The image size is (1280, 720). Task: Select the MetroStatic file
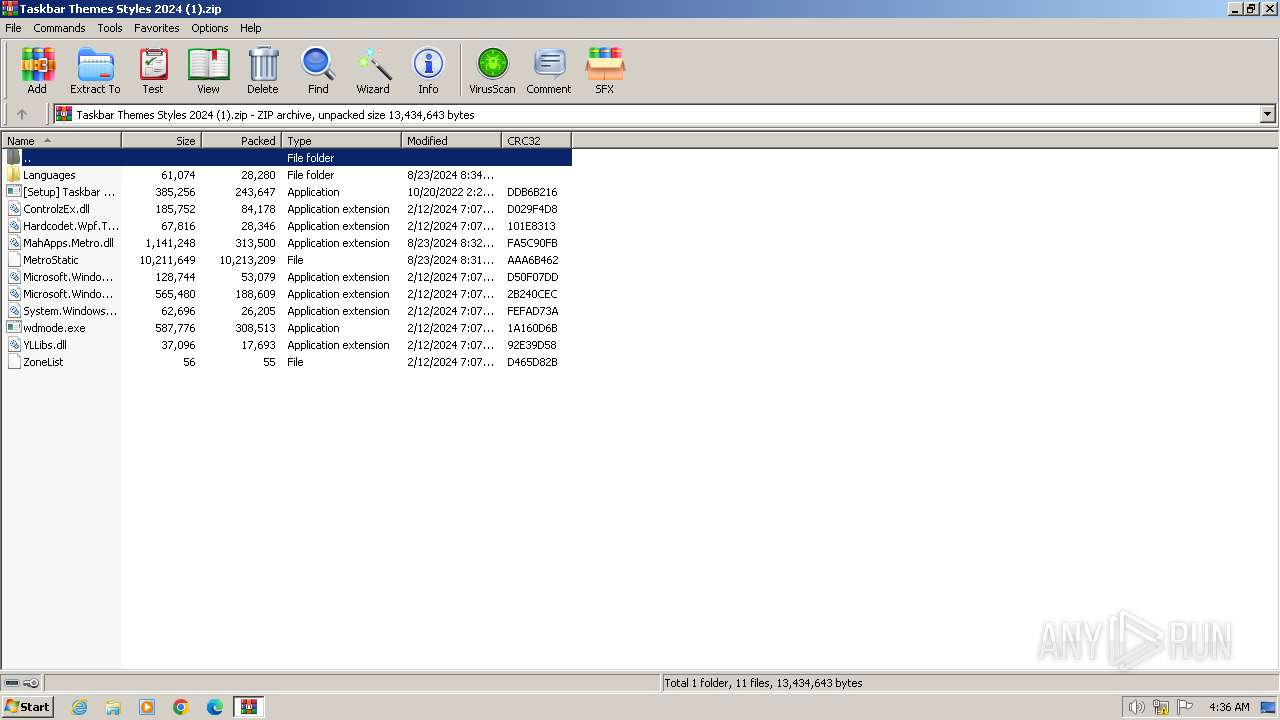pos(287,260)
